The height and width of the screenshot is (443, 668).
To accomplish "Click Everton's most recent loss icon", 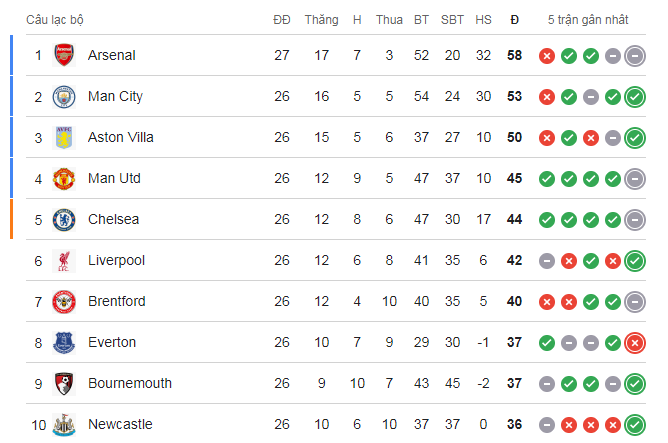I will click(x=635, y=342).
